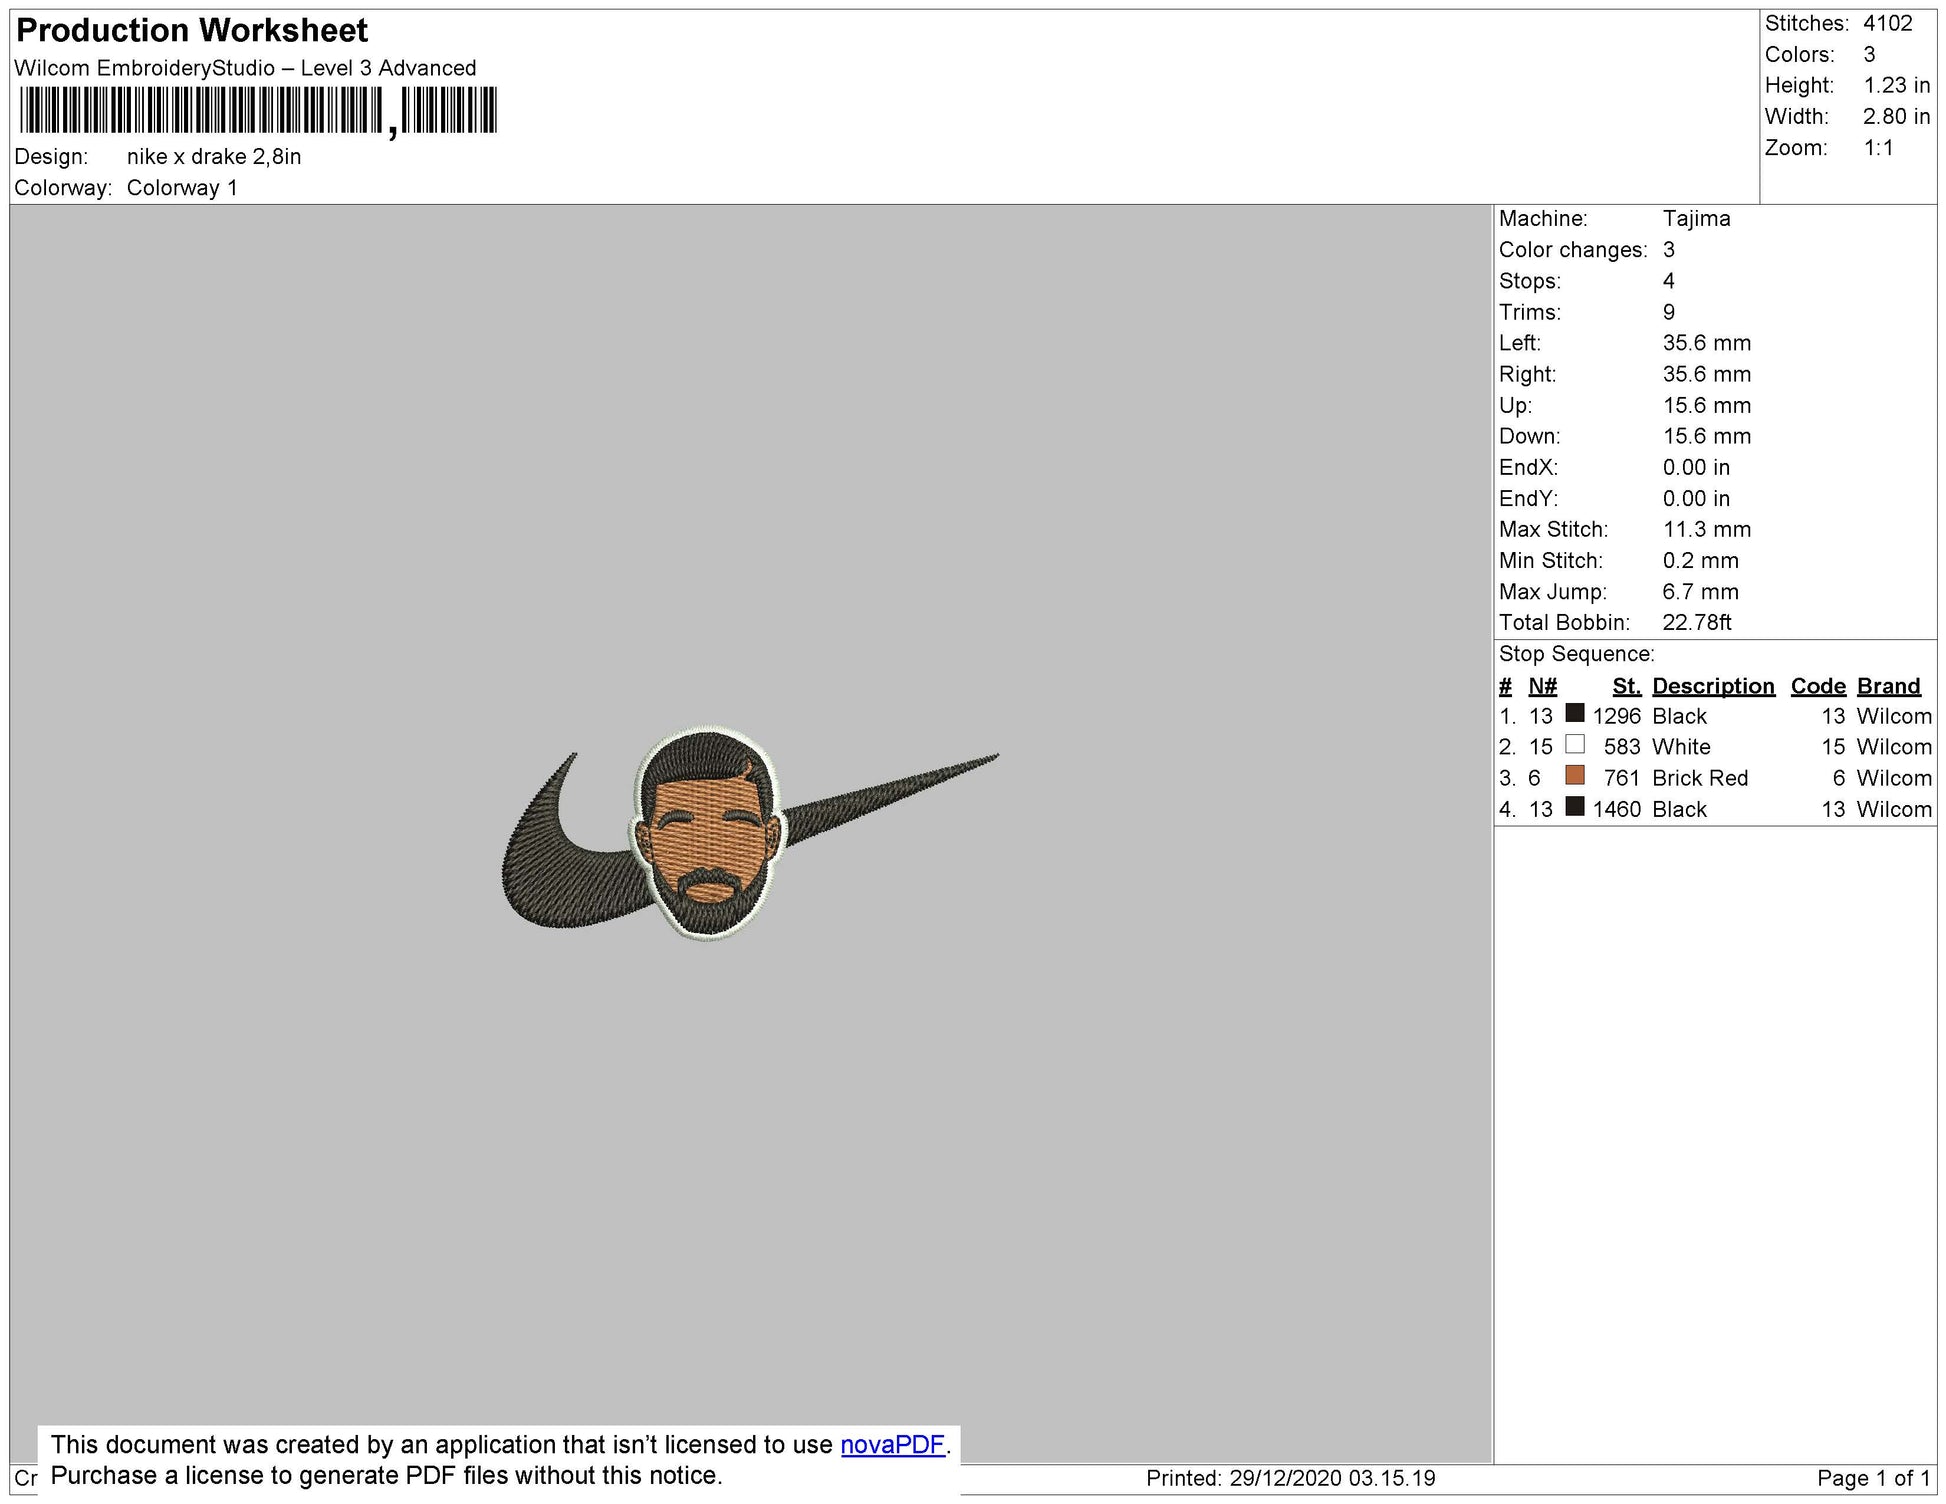This screenshot has width=1946, height=1504.
Task: Click the St. column header
Action: (1626, 686)
